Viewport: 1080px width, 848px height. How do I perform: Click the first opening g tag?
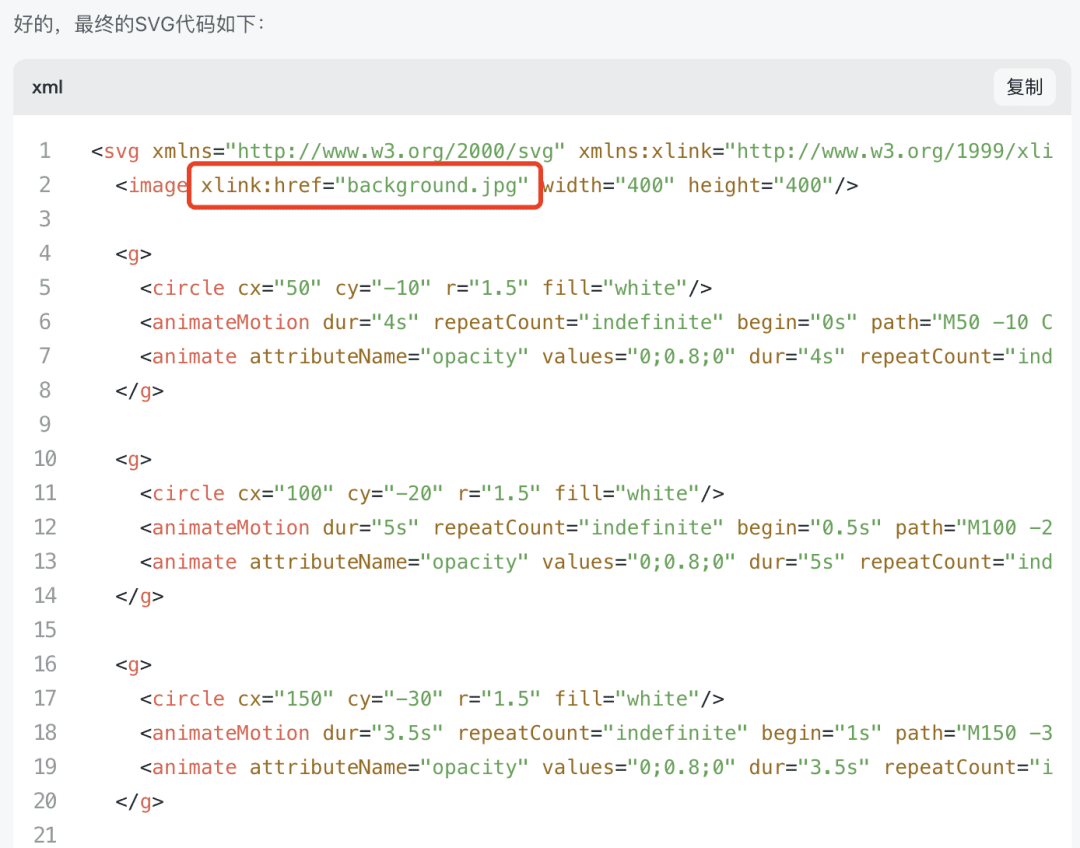[x=134, y=254]
